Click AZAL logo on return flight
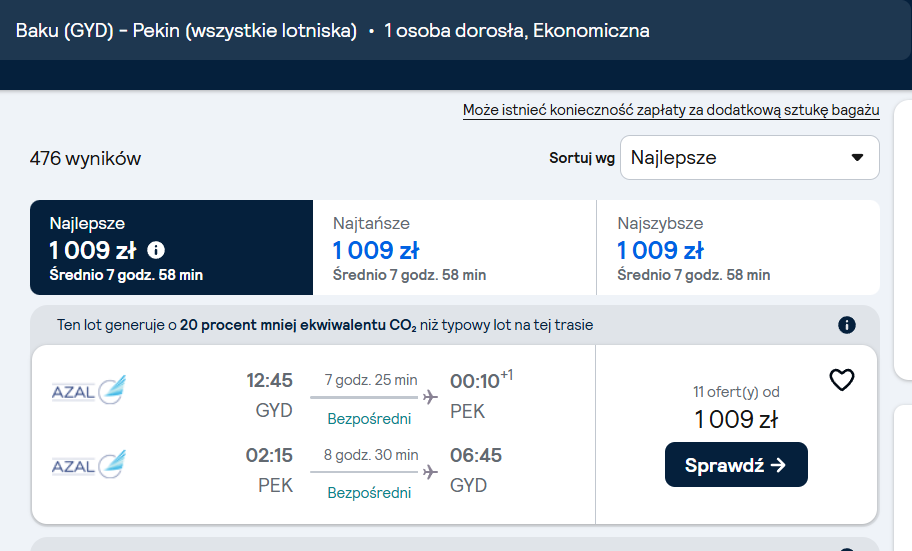912x551 pixels. 89,464
